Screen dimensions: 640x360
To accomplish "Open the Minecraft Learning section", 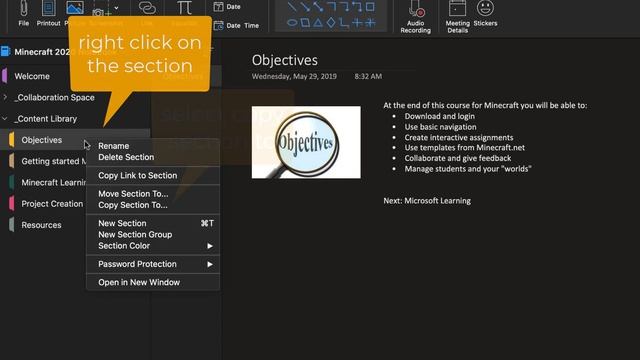I will pos(53,182).
